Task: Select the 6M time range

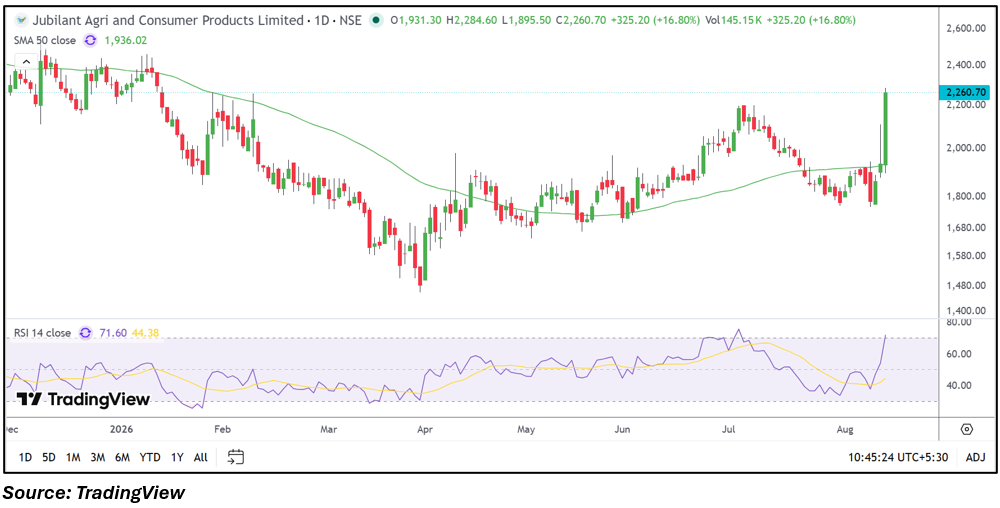Action: tap(122, 457)
